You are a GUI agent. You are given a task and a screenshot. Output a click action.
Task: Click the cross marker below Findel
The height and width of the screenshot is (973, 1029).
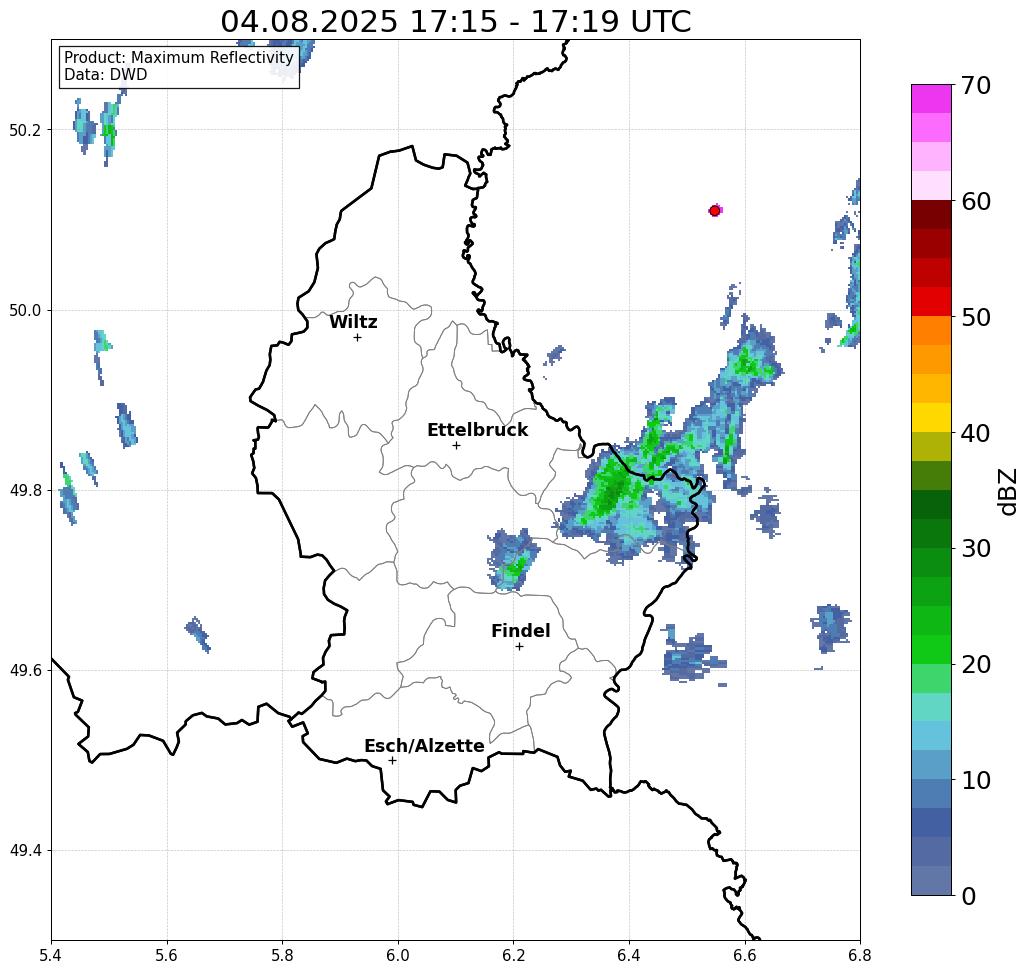(519, 646)
